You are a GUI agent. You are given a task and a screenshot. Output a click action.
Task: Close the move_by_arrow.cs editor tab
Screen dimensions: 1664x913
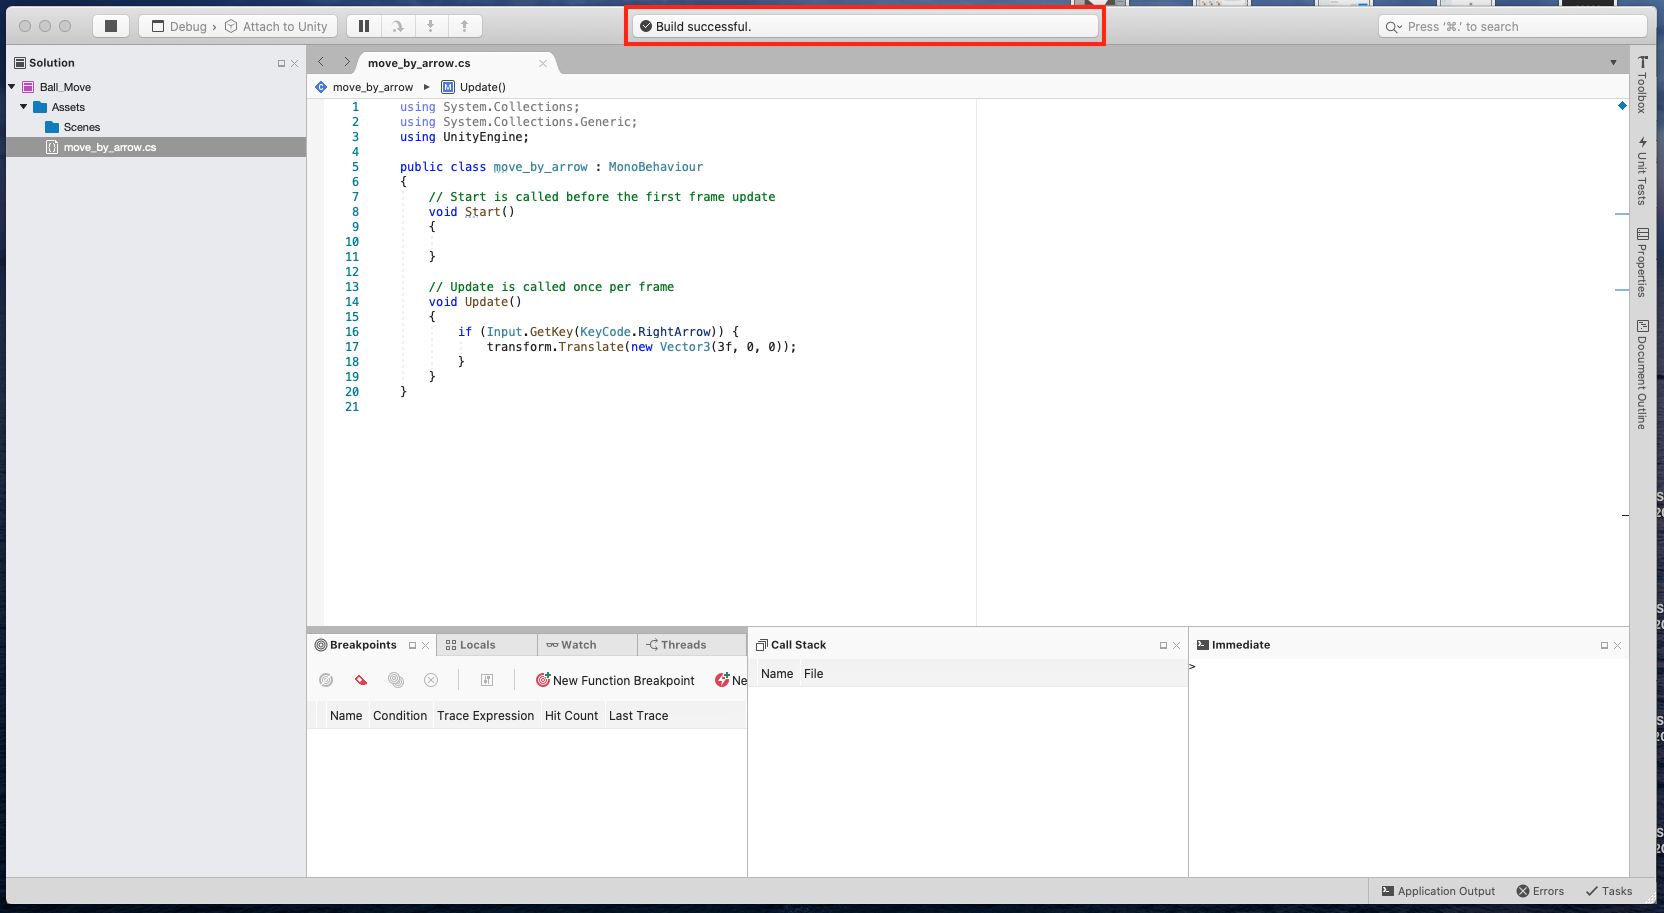(543, 63)
